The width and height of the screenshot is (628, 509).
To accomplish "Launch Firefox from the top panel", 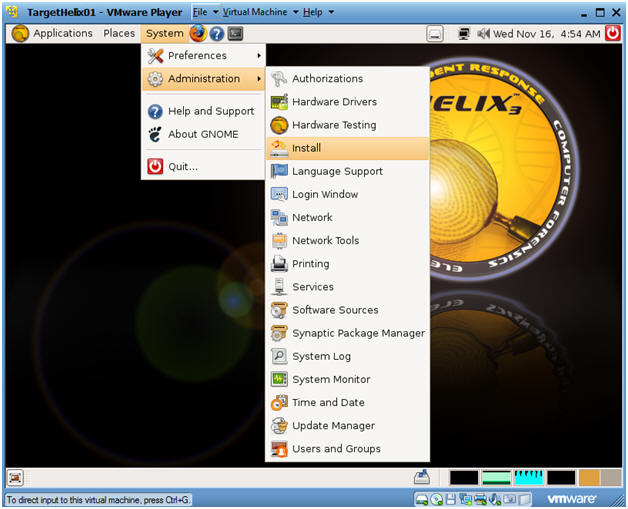I will click(198, 34).
